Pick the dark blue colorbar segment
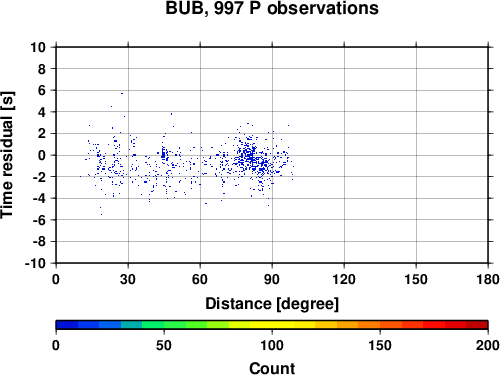500x375 pixels. pos(67,325)
